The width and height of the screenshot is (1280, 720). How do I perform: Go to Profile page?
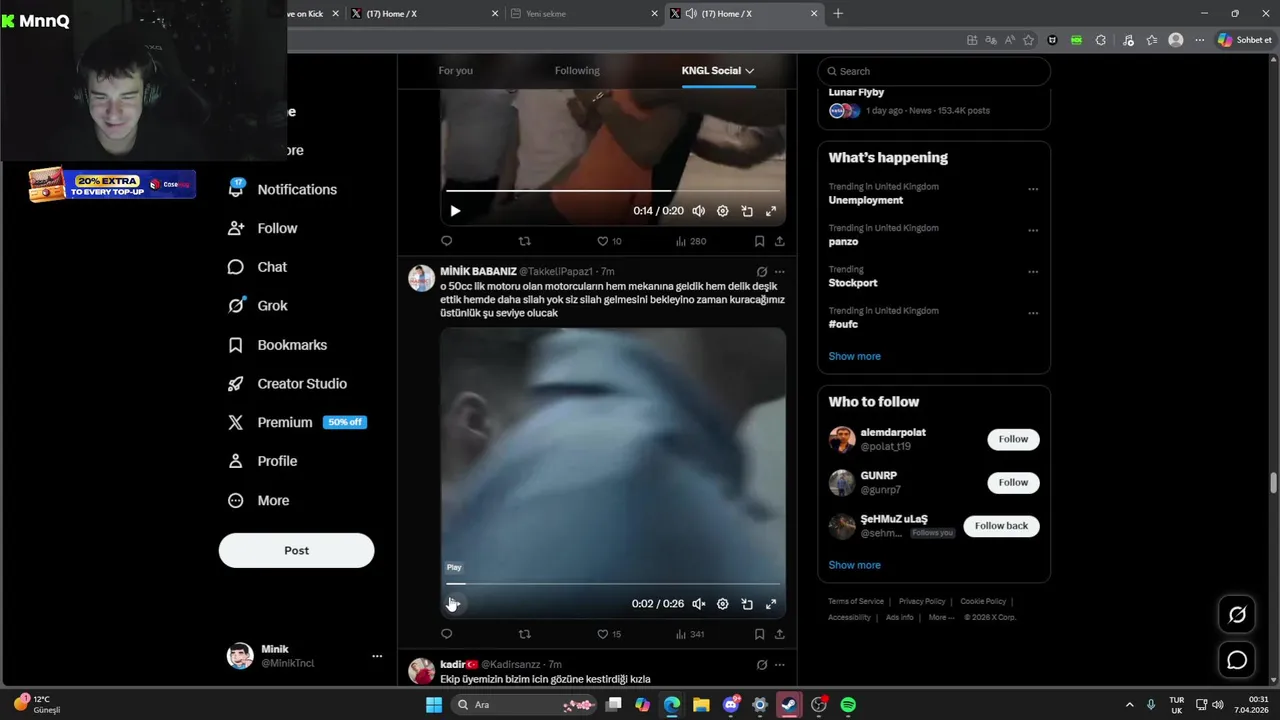coord(263,462)
